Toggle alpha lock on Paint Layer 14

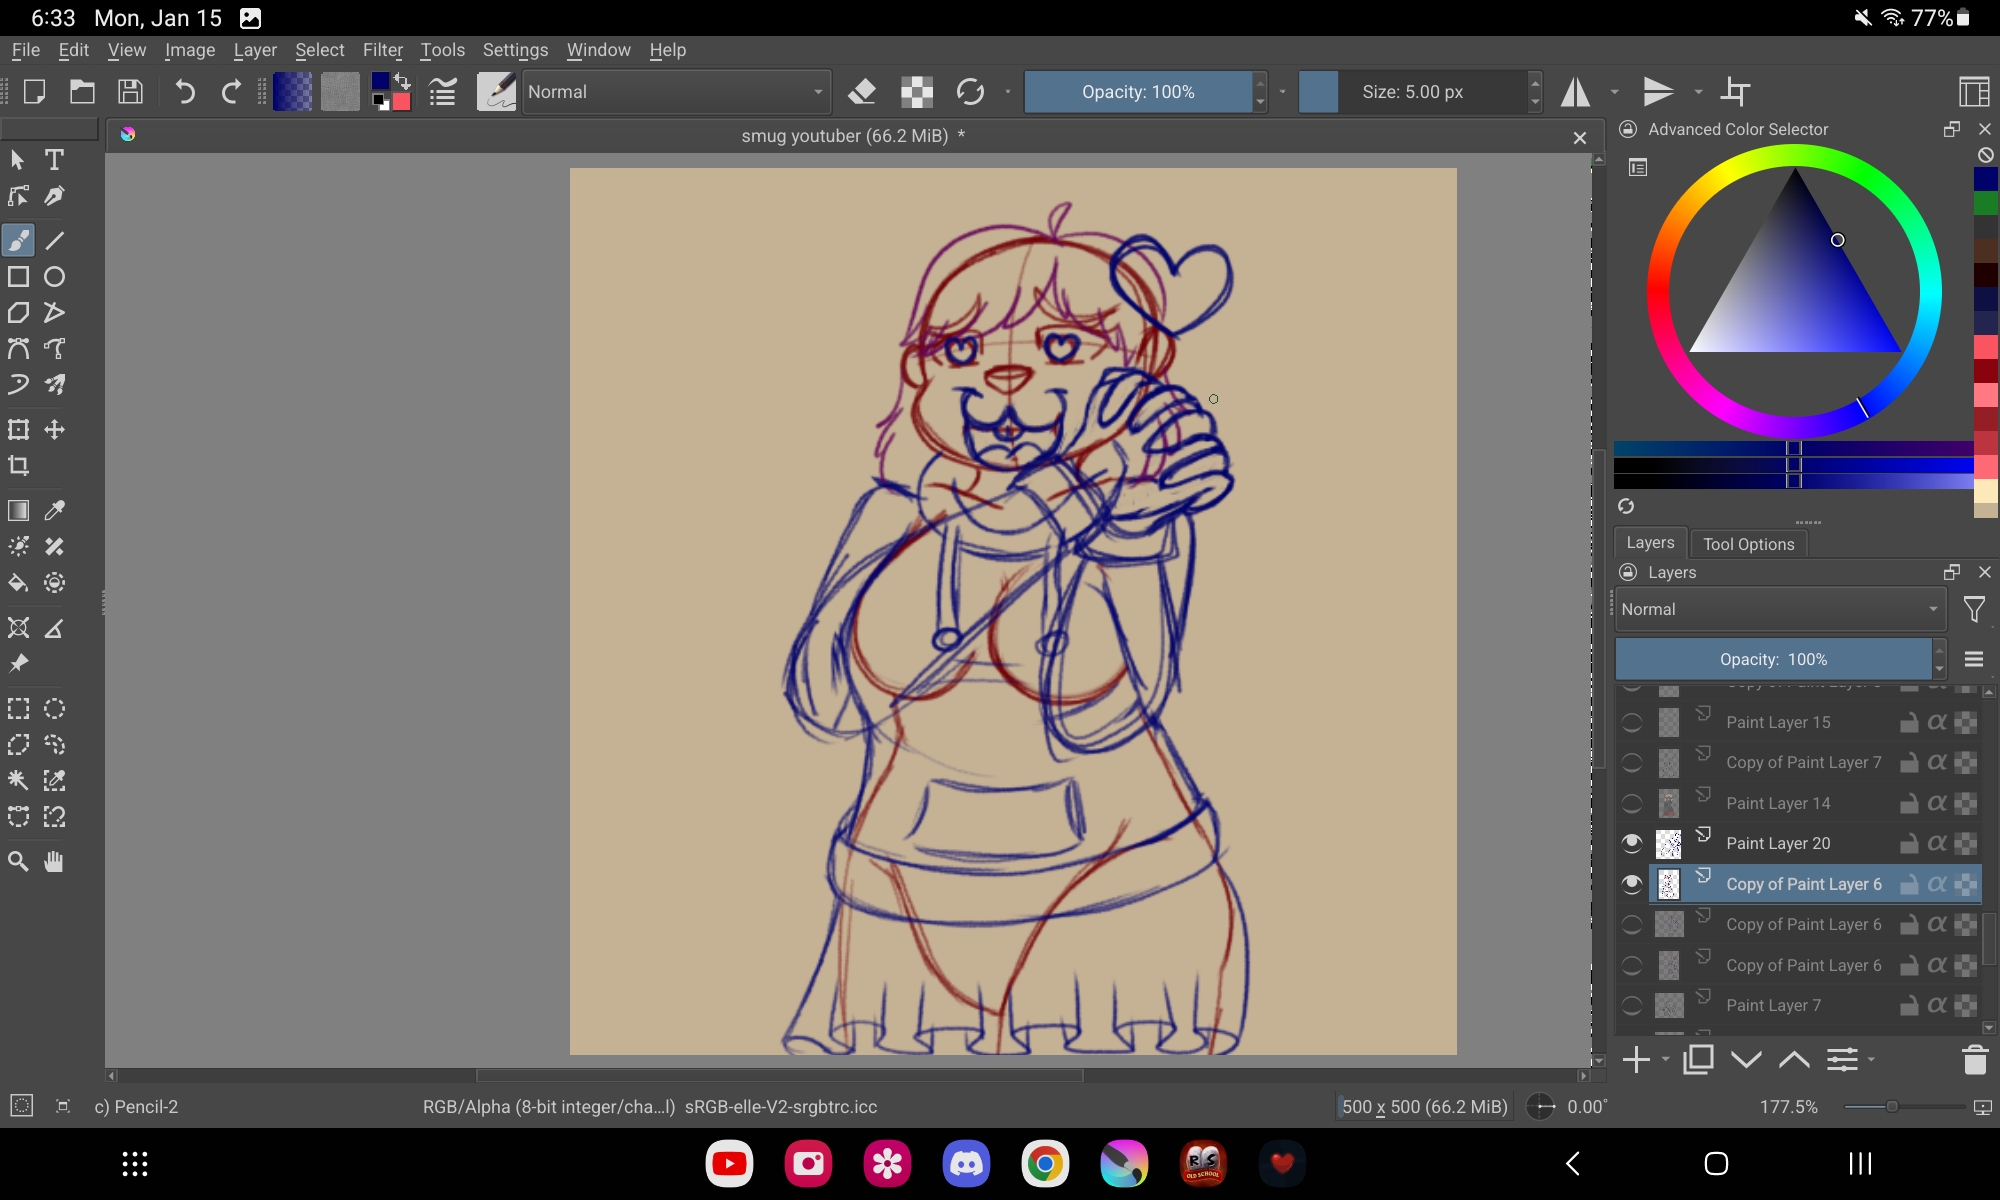tap(1937, 803)
